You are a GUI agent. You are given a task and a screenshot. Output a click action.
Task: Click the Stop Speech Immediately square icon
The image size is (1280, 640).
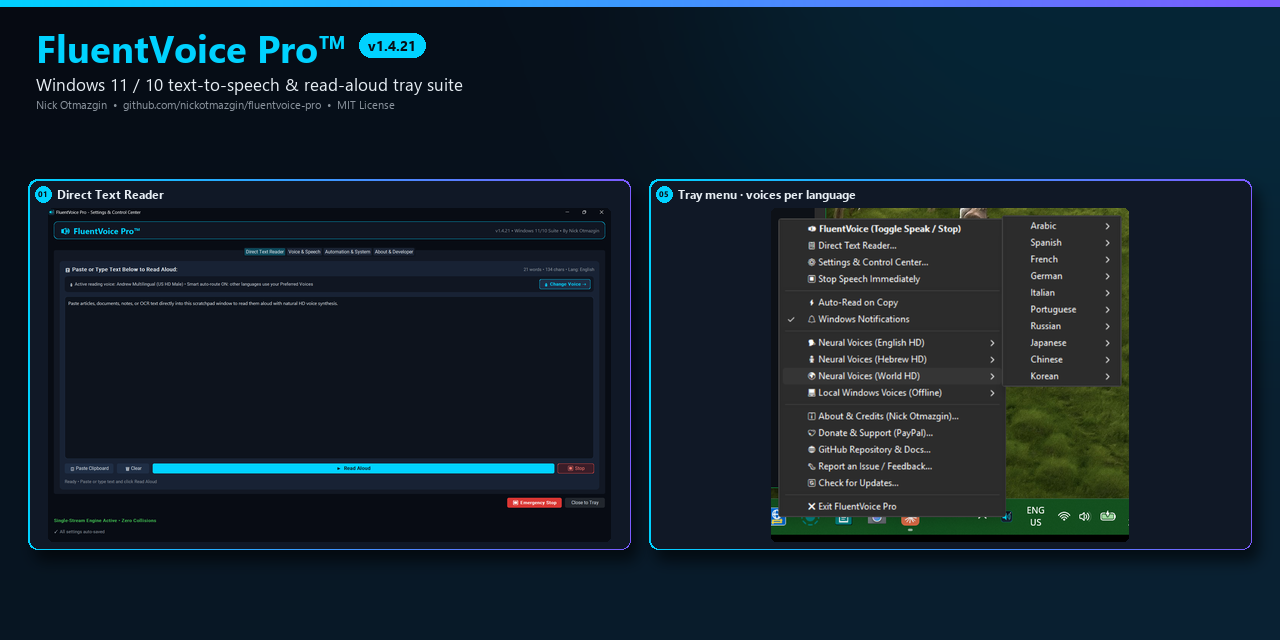[812, 279]
